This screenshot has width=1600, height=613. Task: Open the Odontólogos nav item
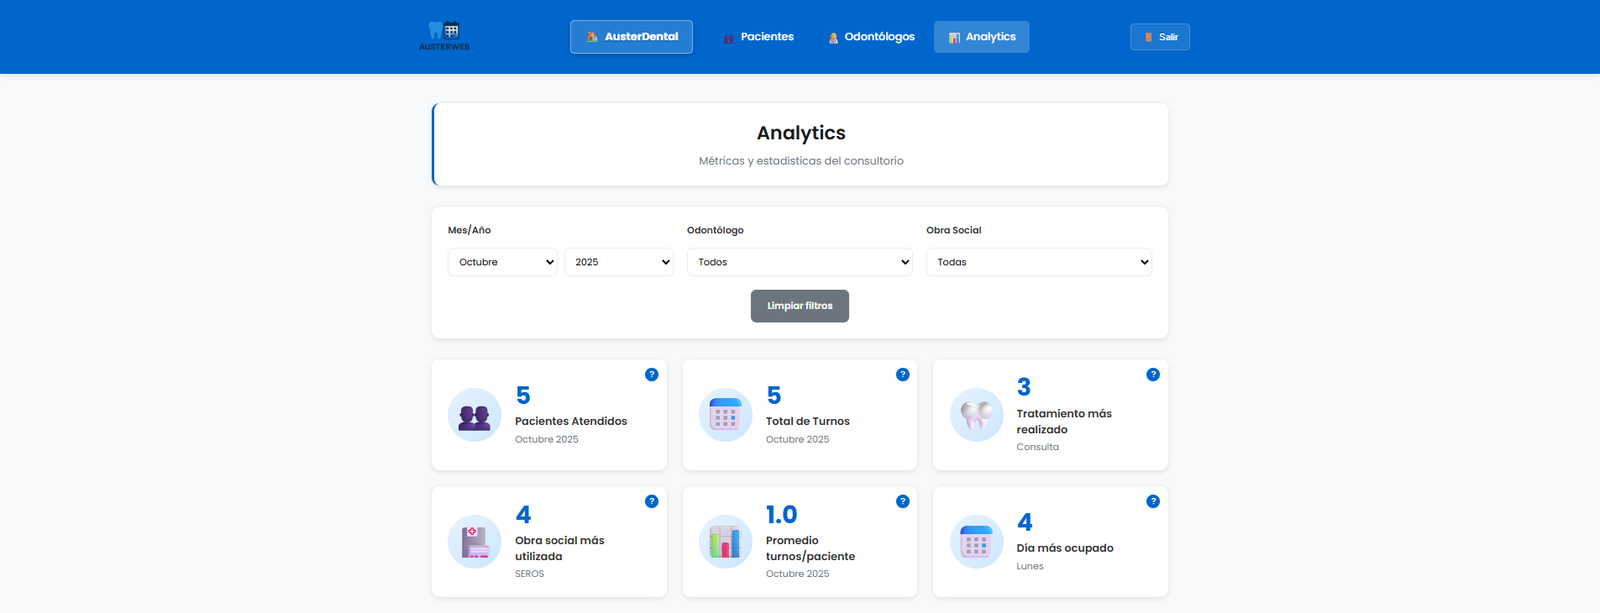871,37
